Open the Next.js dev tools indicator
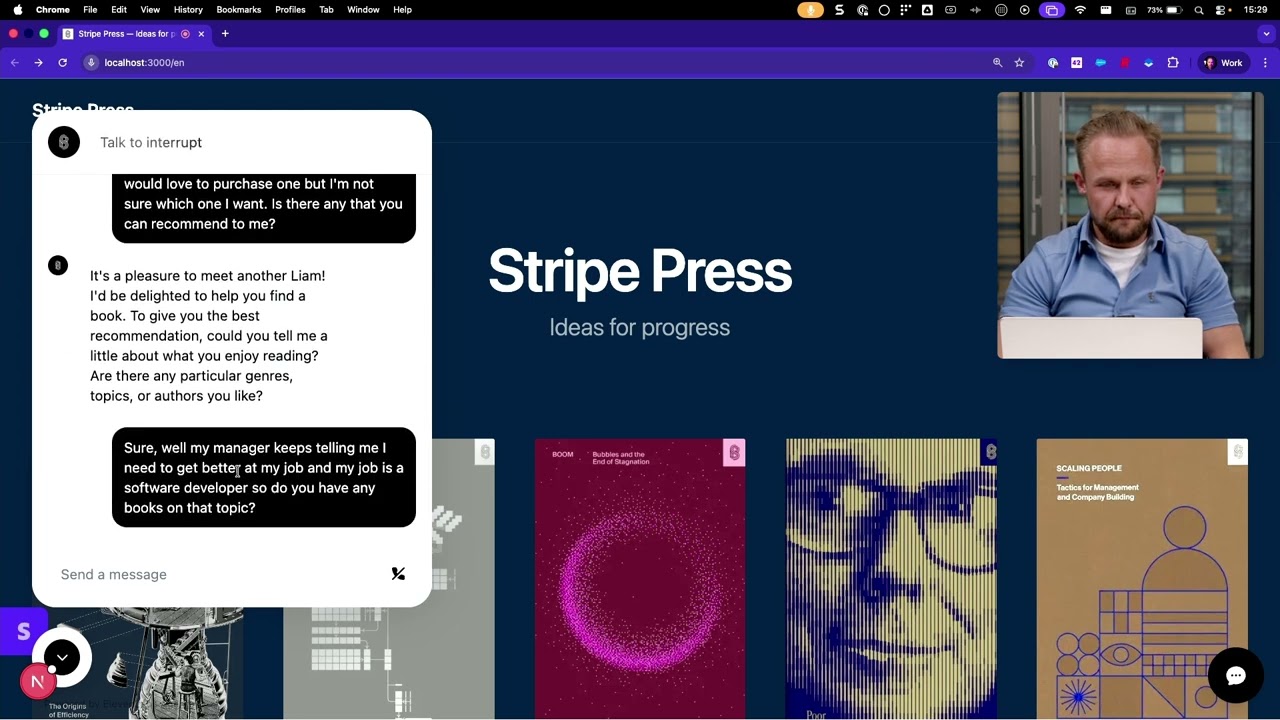Image resolution: width=1280 pixels, height=720 pixels. click(x=37, y=682)
